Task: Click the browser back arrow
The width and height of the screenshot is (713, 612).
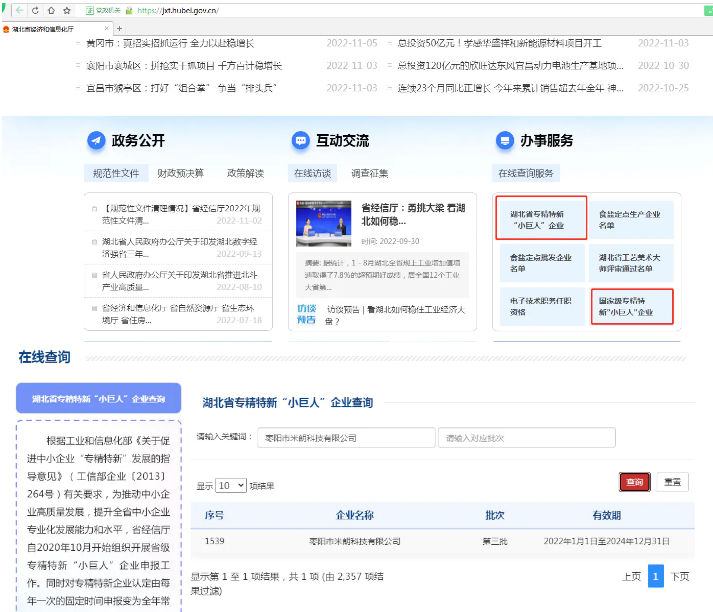Action: 20,10
